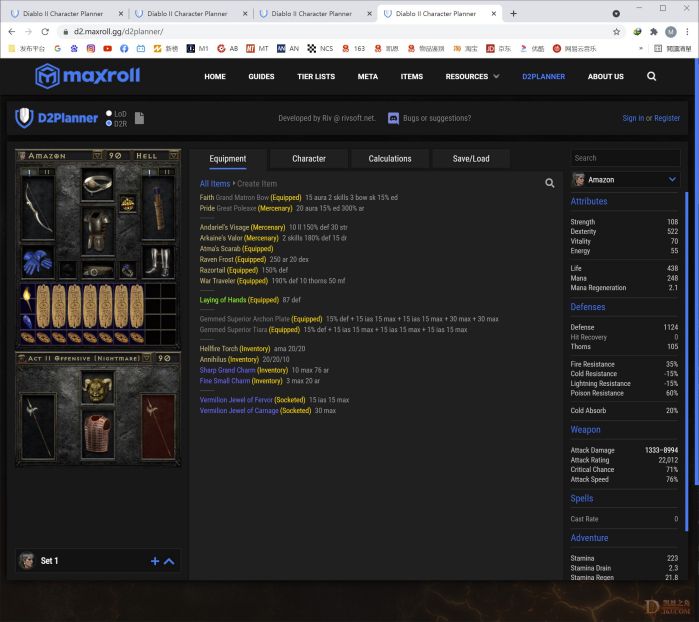This screenshot has width=699, height=622.
Task: Open the Calculations tab
Action: [390, 159]
